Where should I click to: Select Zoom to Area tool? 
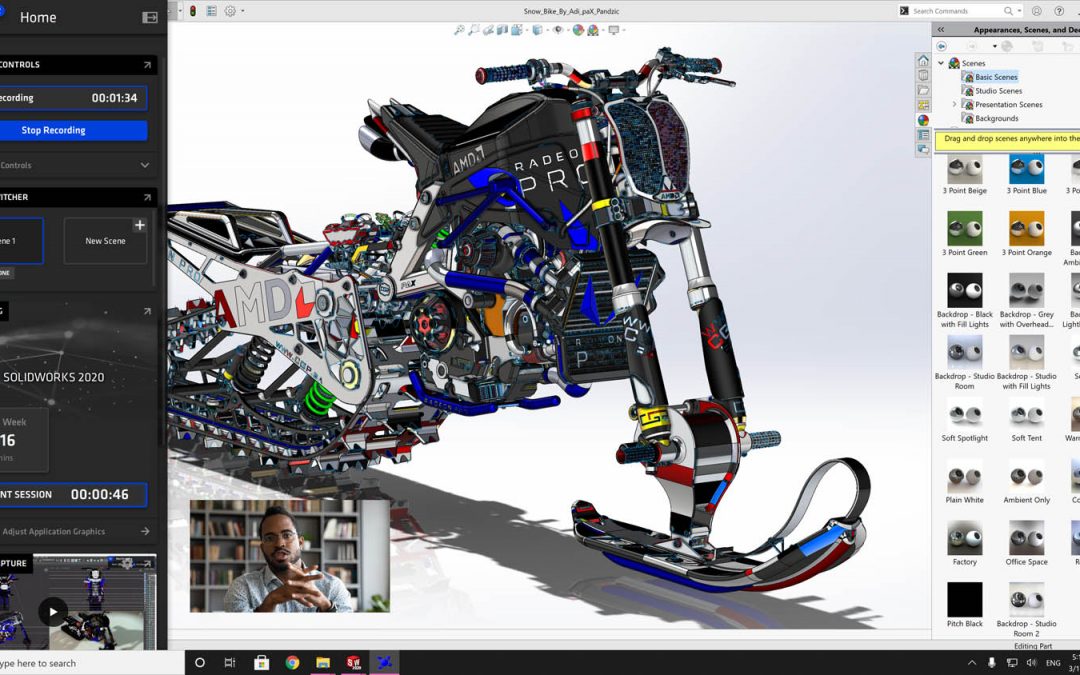point(474,30)
